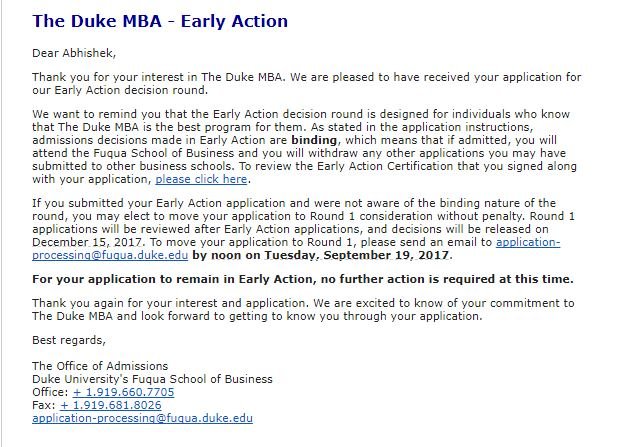Open the email address link in the signature
This screenshot has width=617, height=447.
[x=142, y=417]
